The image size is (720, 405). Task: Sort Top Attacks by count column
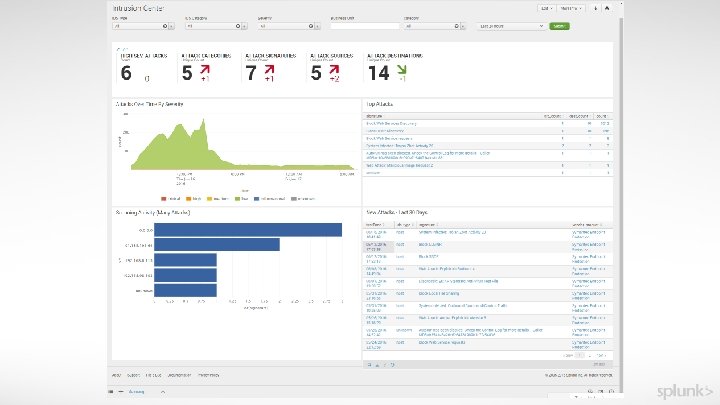point(602,116)
